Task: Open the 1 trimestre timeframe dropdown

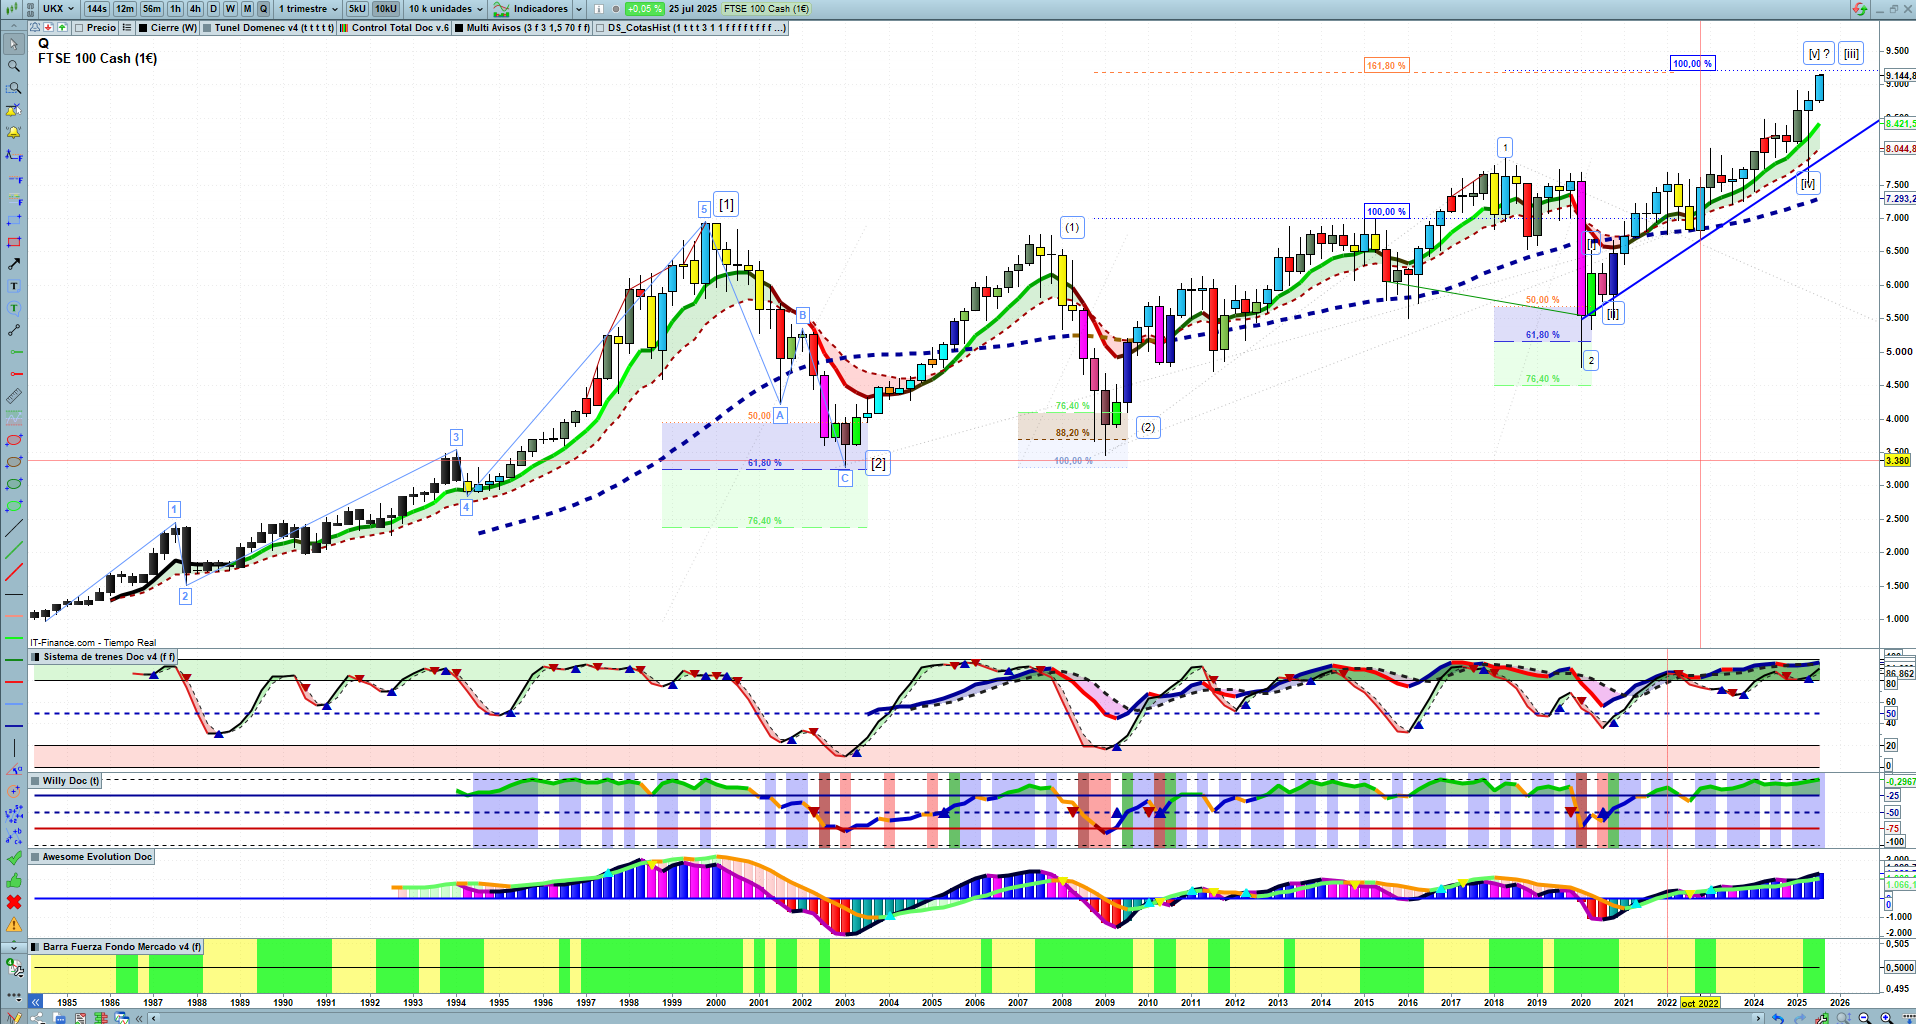Action: [308, 9]
